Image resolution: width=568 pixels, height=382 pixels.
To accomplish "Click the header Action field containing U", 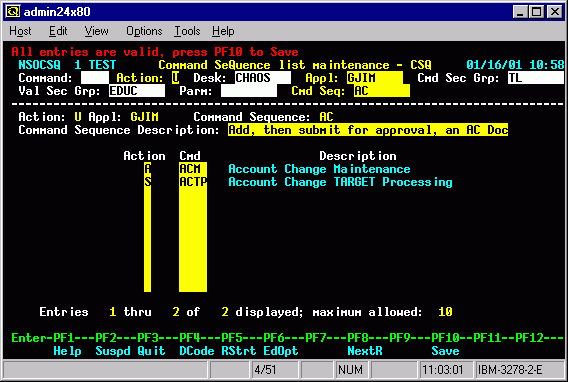I will tap(175, 78).
